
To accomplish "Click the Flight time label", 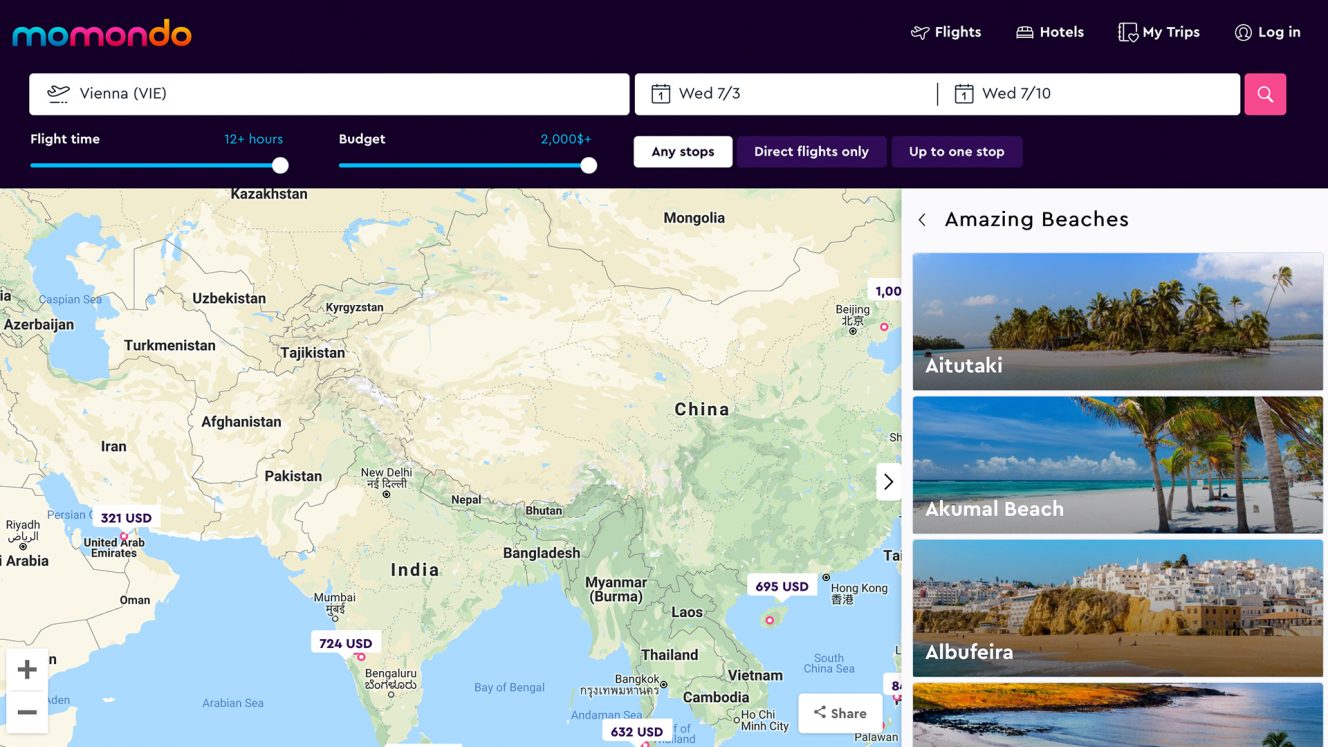I will coord(65,139).
